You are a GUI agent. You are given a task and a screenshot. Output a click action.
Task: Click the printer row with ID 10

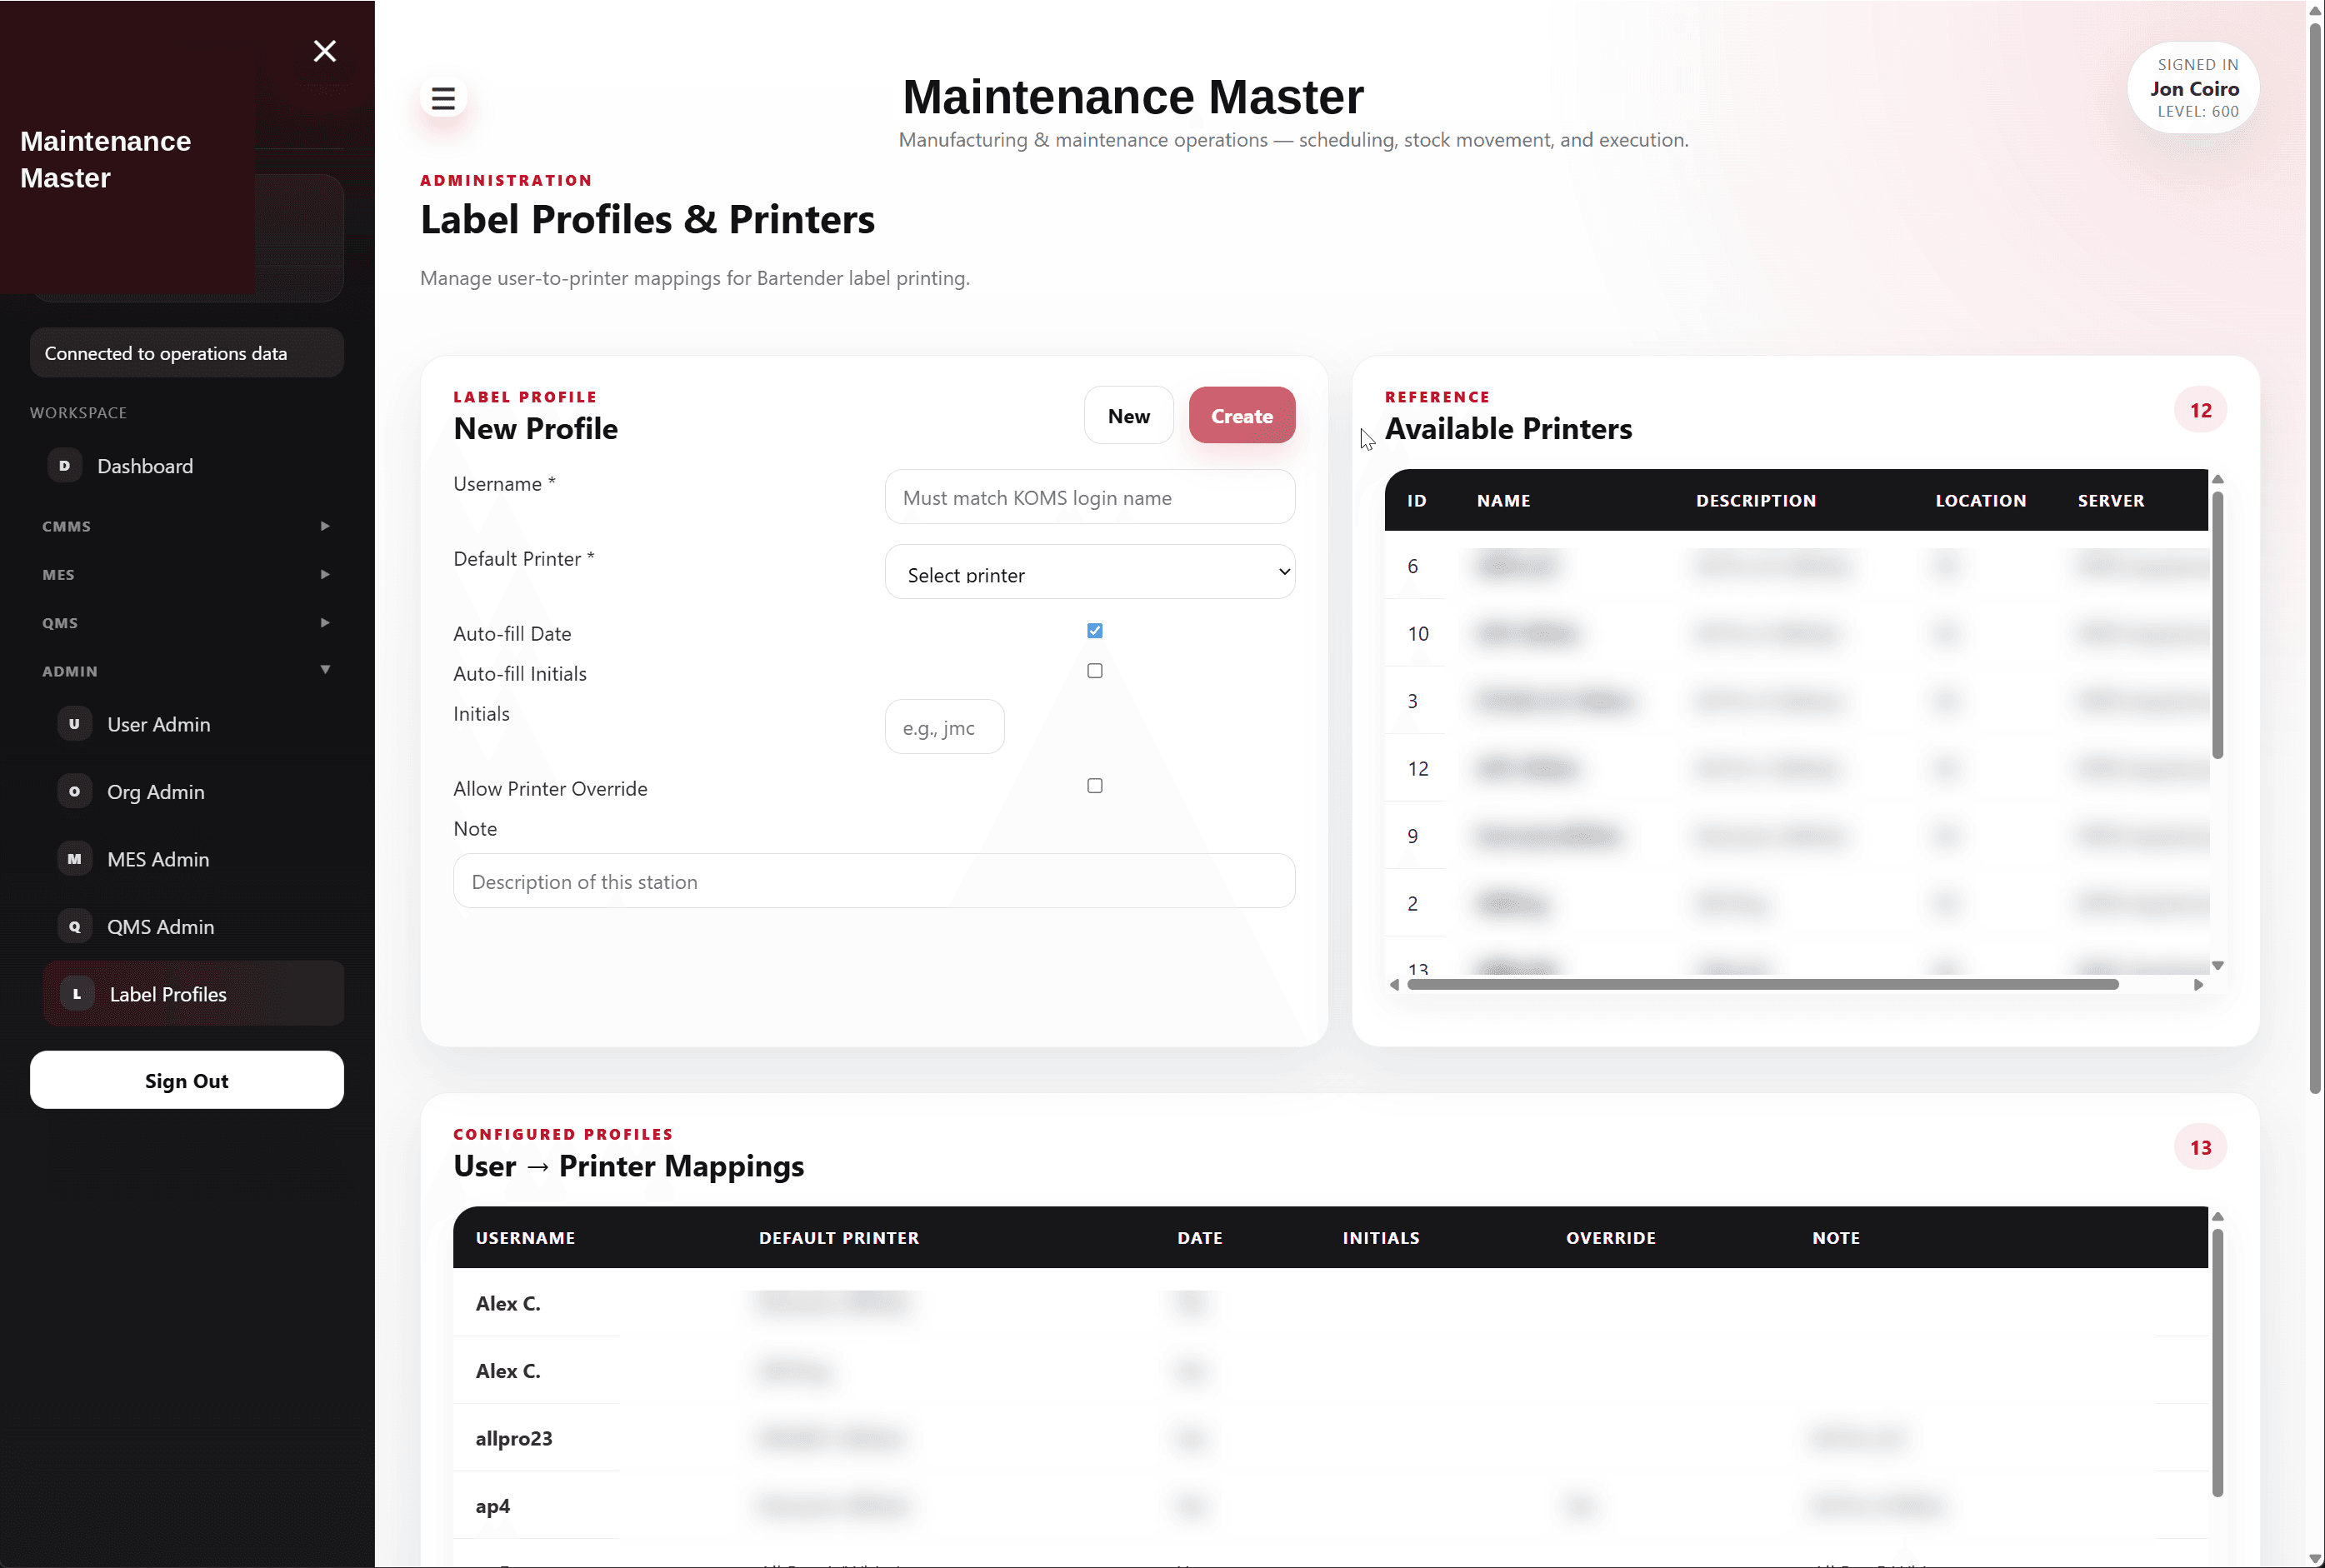coord(1796,634)
